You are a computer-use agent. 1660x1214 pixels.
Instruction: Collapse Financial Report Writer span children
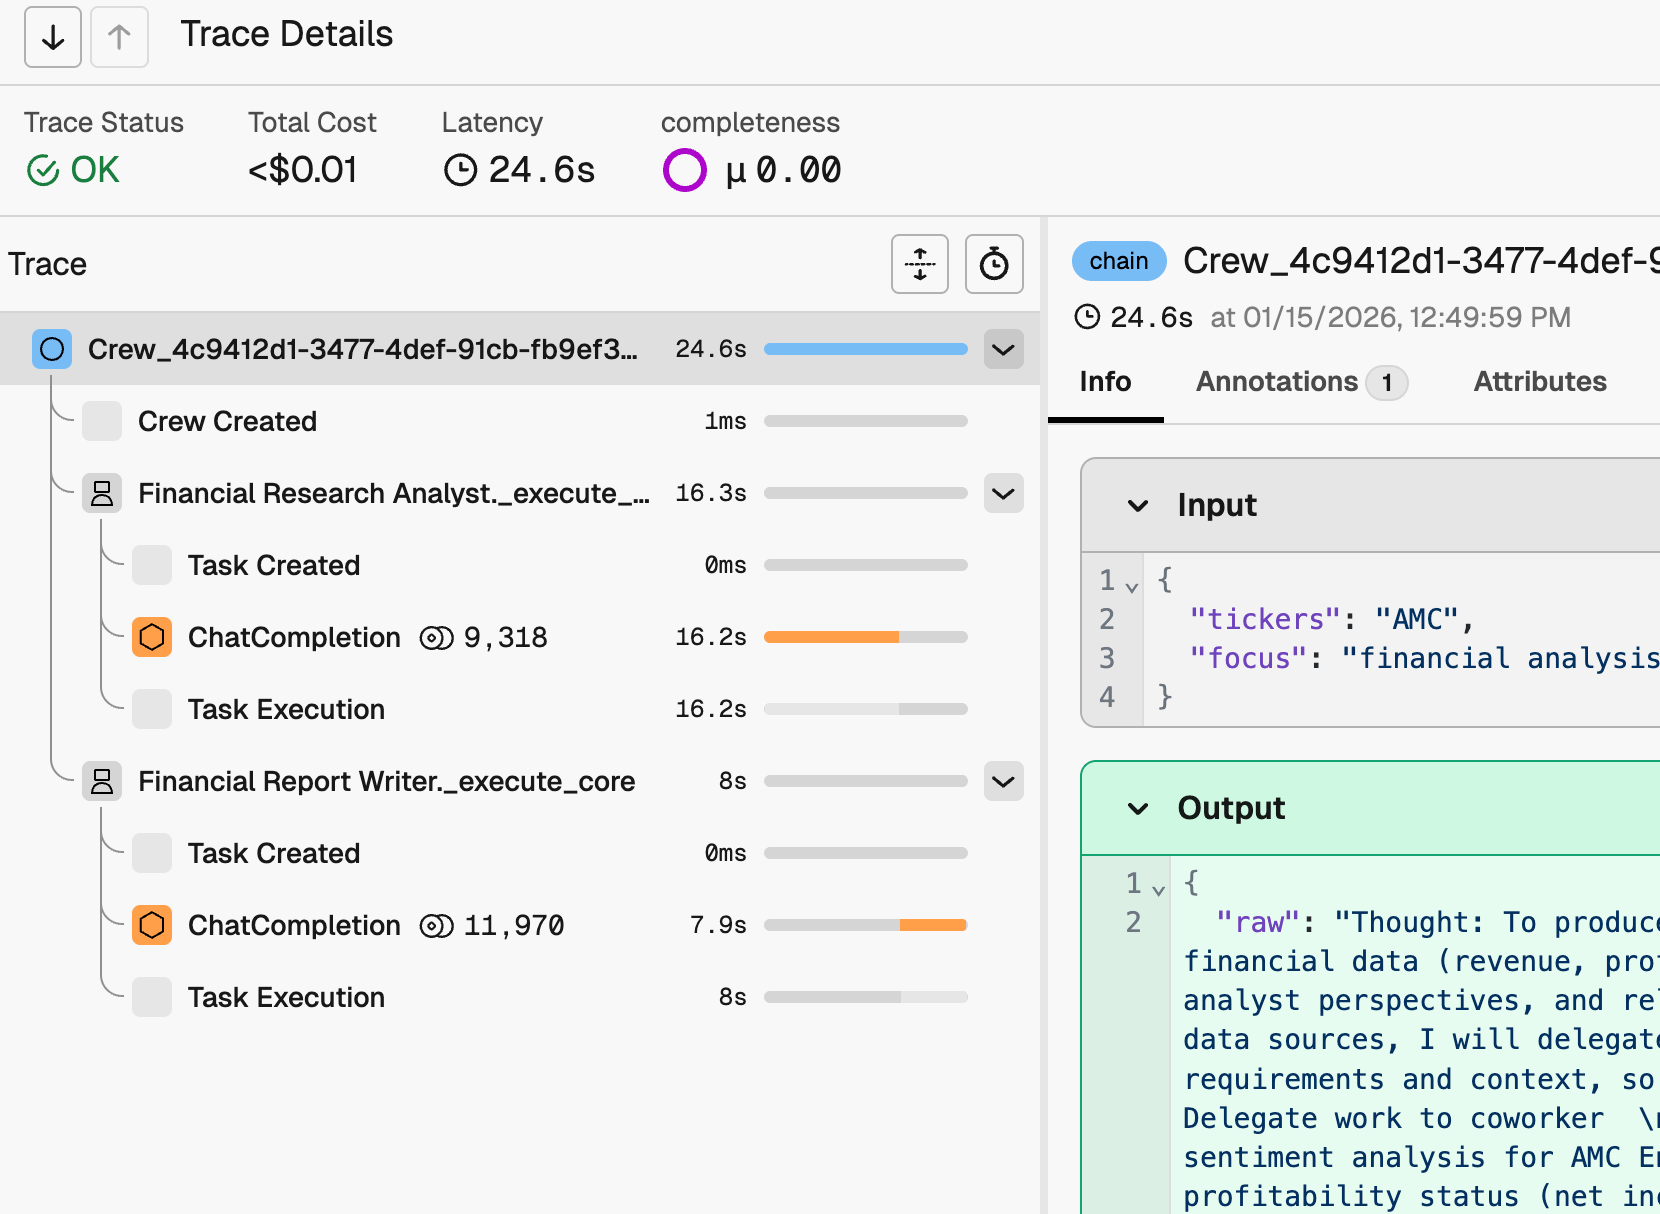tap(1003, 781)
